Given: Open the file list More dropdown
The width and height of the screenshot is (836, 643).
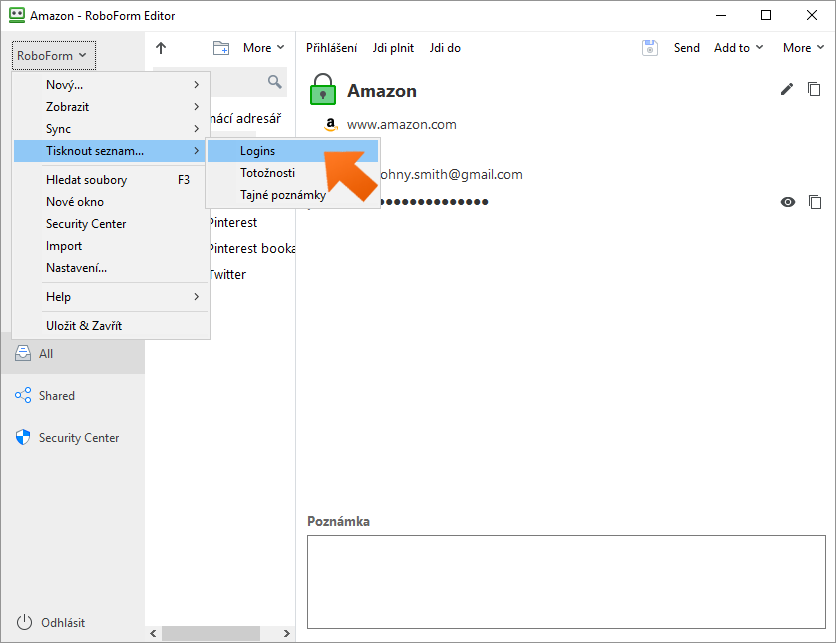Looking at the screenshot, I should click(263, 48).
